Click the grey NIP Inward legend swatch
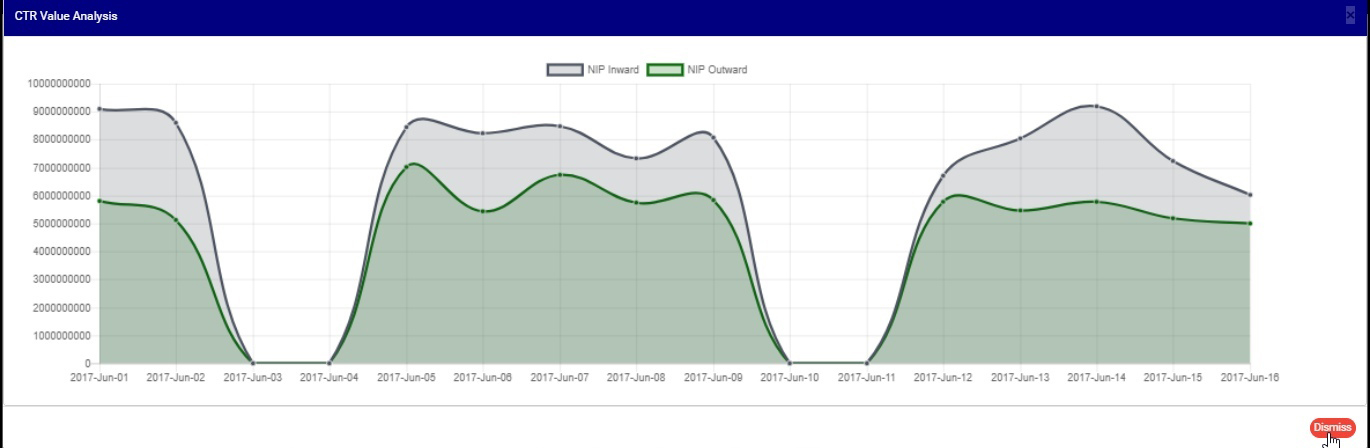The height and width of the screenshot is (448, 1370). (564, 70)
